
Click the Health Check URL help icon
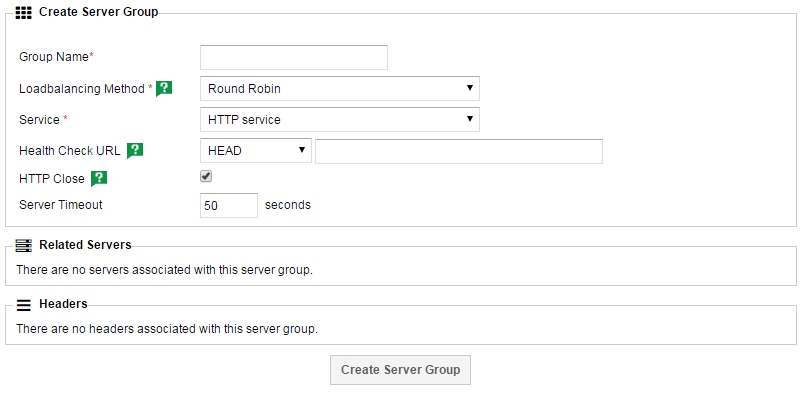click(x=135, y=150)
